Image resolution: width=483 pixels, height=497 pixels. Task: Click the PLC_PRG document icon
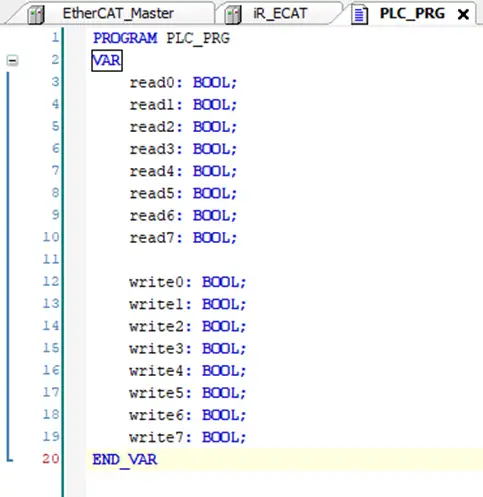pyautogui.click(x=359, y=15)
